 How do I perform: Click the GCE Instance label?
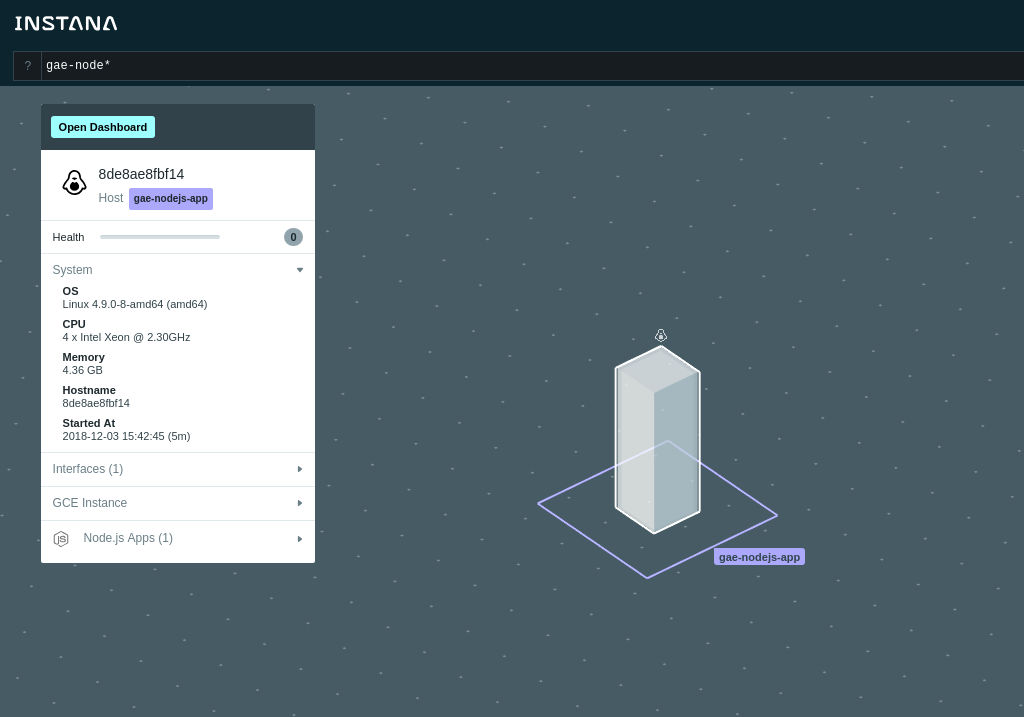[89, 503]
